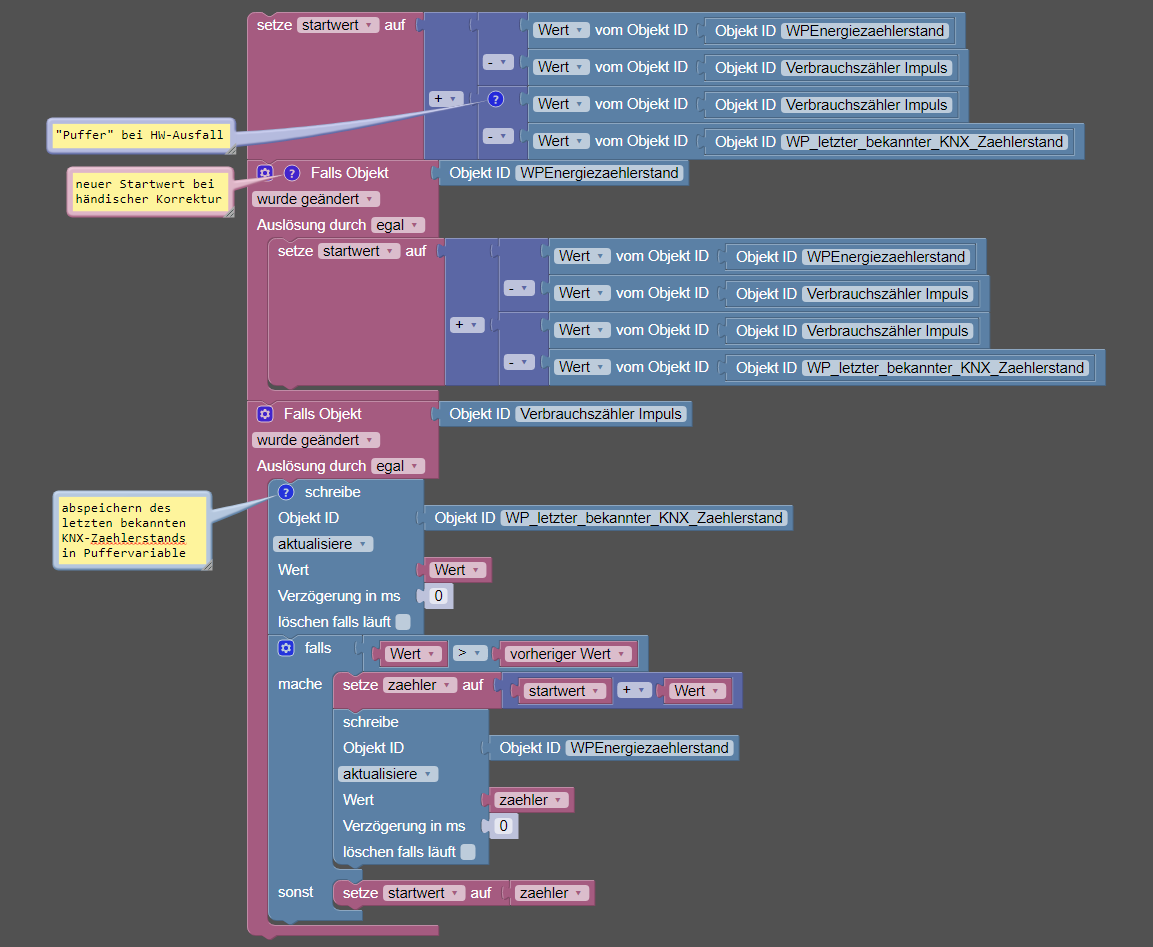Open startwert dropdown inside the startwert + Wert sum

[x=565, y=691]
